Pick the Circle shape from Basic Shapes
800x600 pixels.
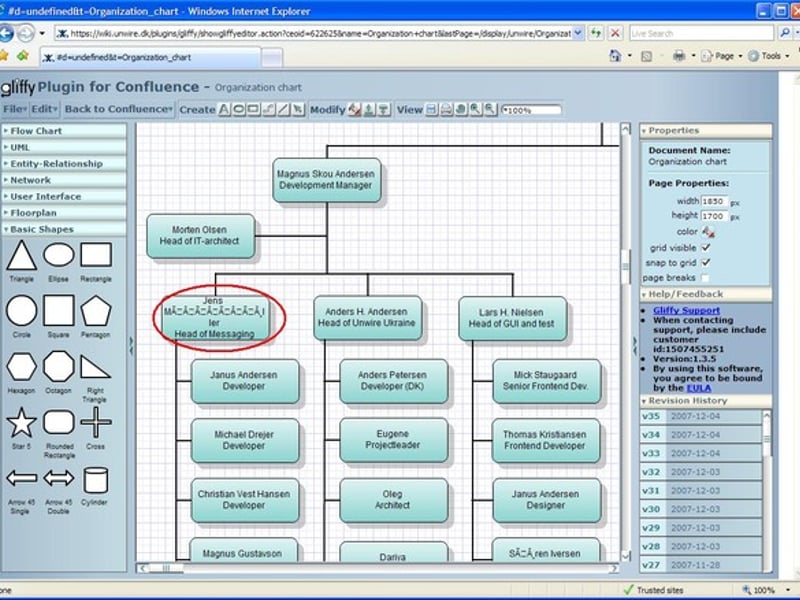[x=21, y=310]
